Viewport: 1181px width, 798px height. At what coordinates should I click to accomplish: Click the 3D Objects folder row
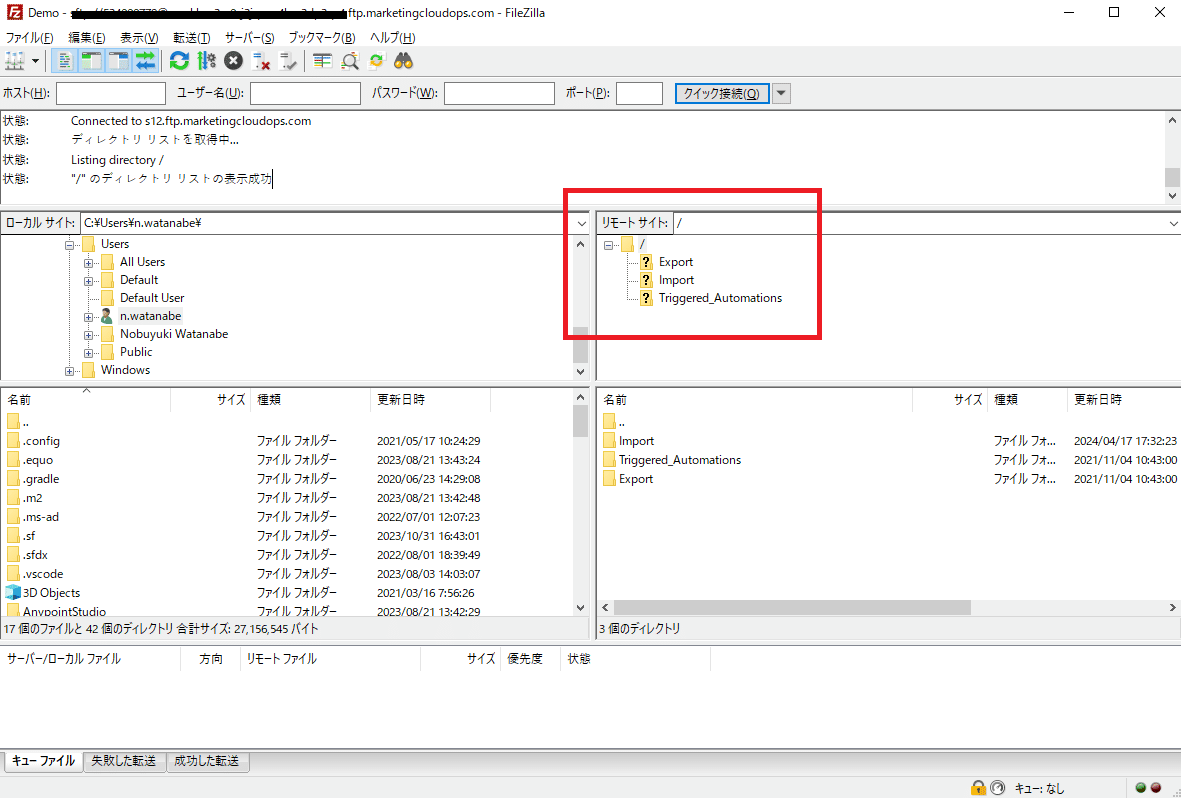click(x=51, y=592)
